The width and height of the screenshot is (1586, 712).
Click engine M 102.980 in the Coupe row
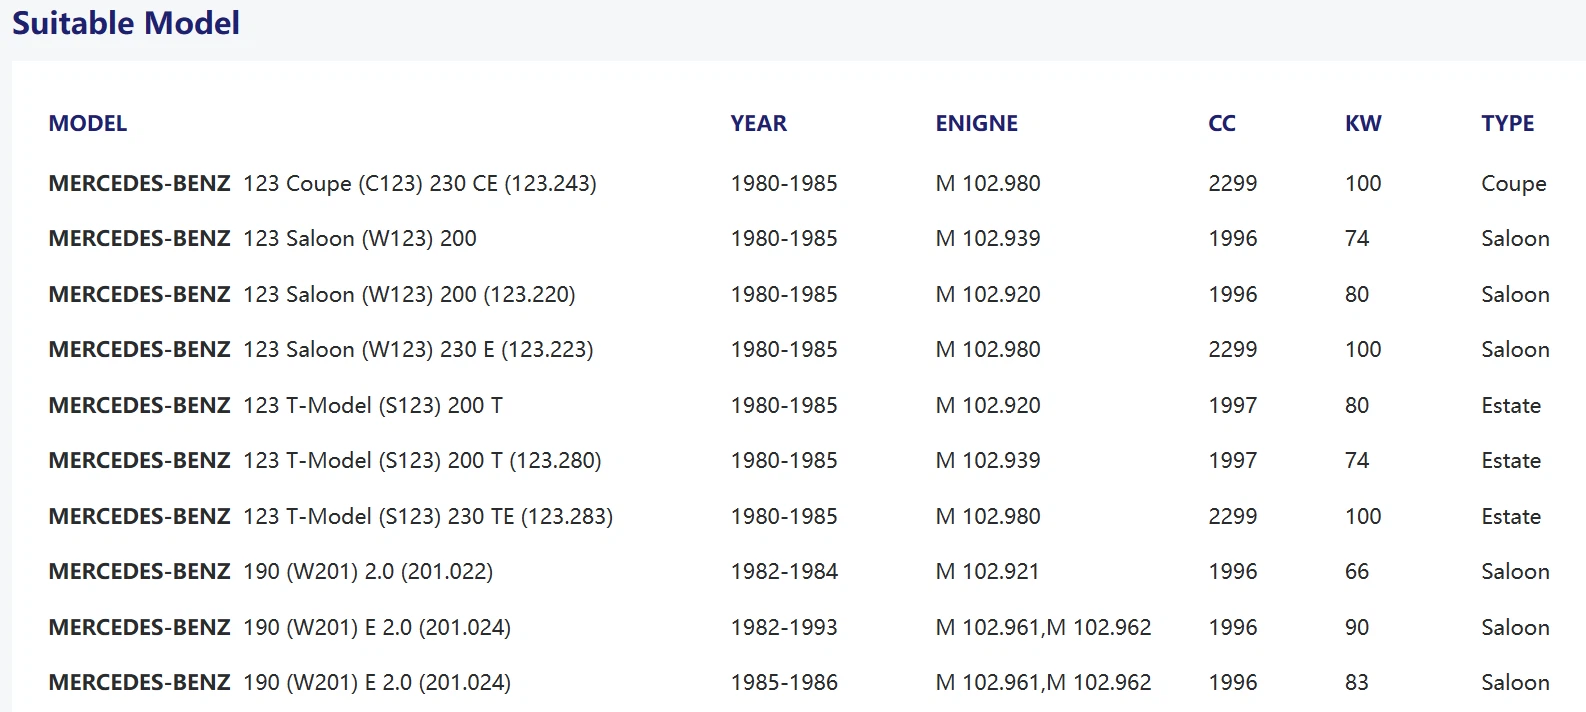click(x=988, y=184)
